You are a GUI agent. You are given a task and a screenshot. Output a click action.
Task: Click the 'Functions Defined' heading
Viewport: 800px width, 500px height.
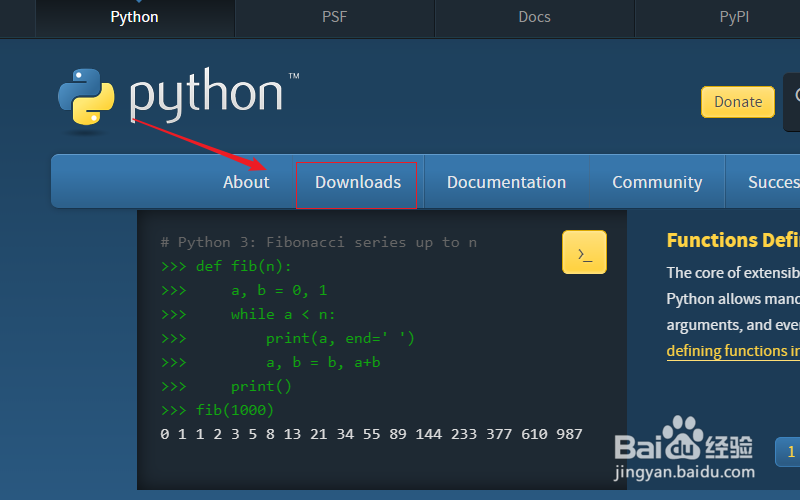click(x=733, y=240)
